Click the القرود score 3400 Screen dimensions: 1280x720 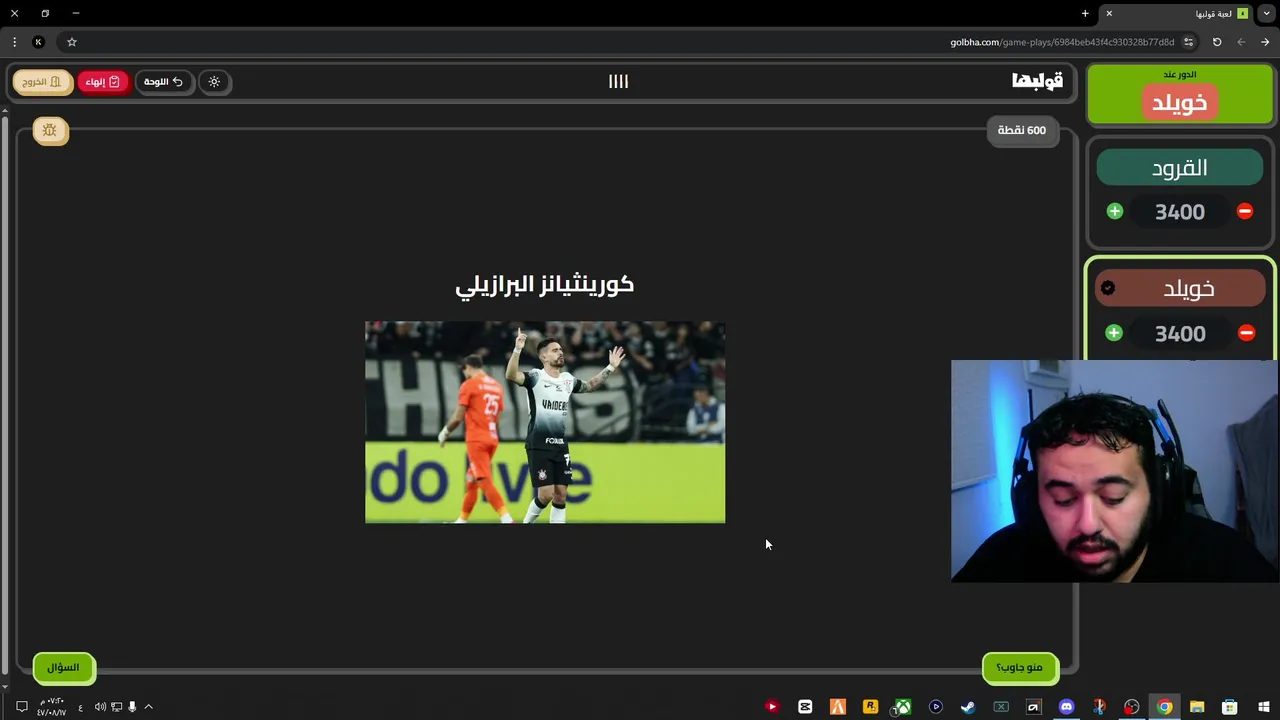[x=1180, y=212]
